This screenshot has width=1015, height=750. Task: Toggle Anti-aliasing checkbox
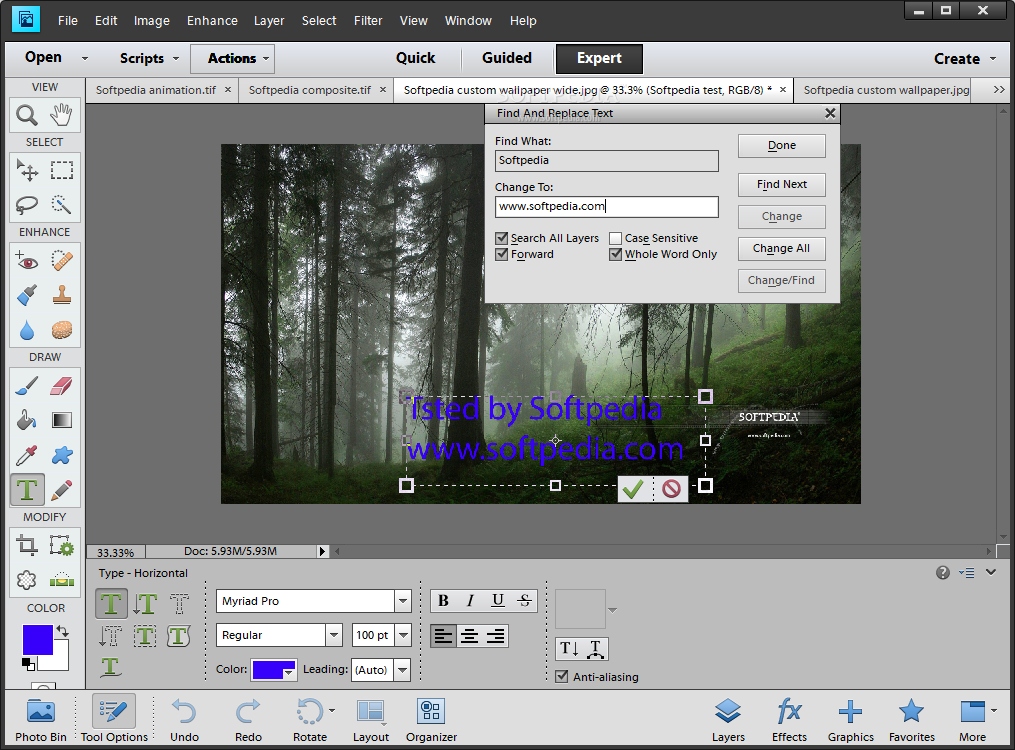562,677
